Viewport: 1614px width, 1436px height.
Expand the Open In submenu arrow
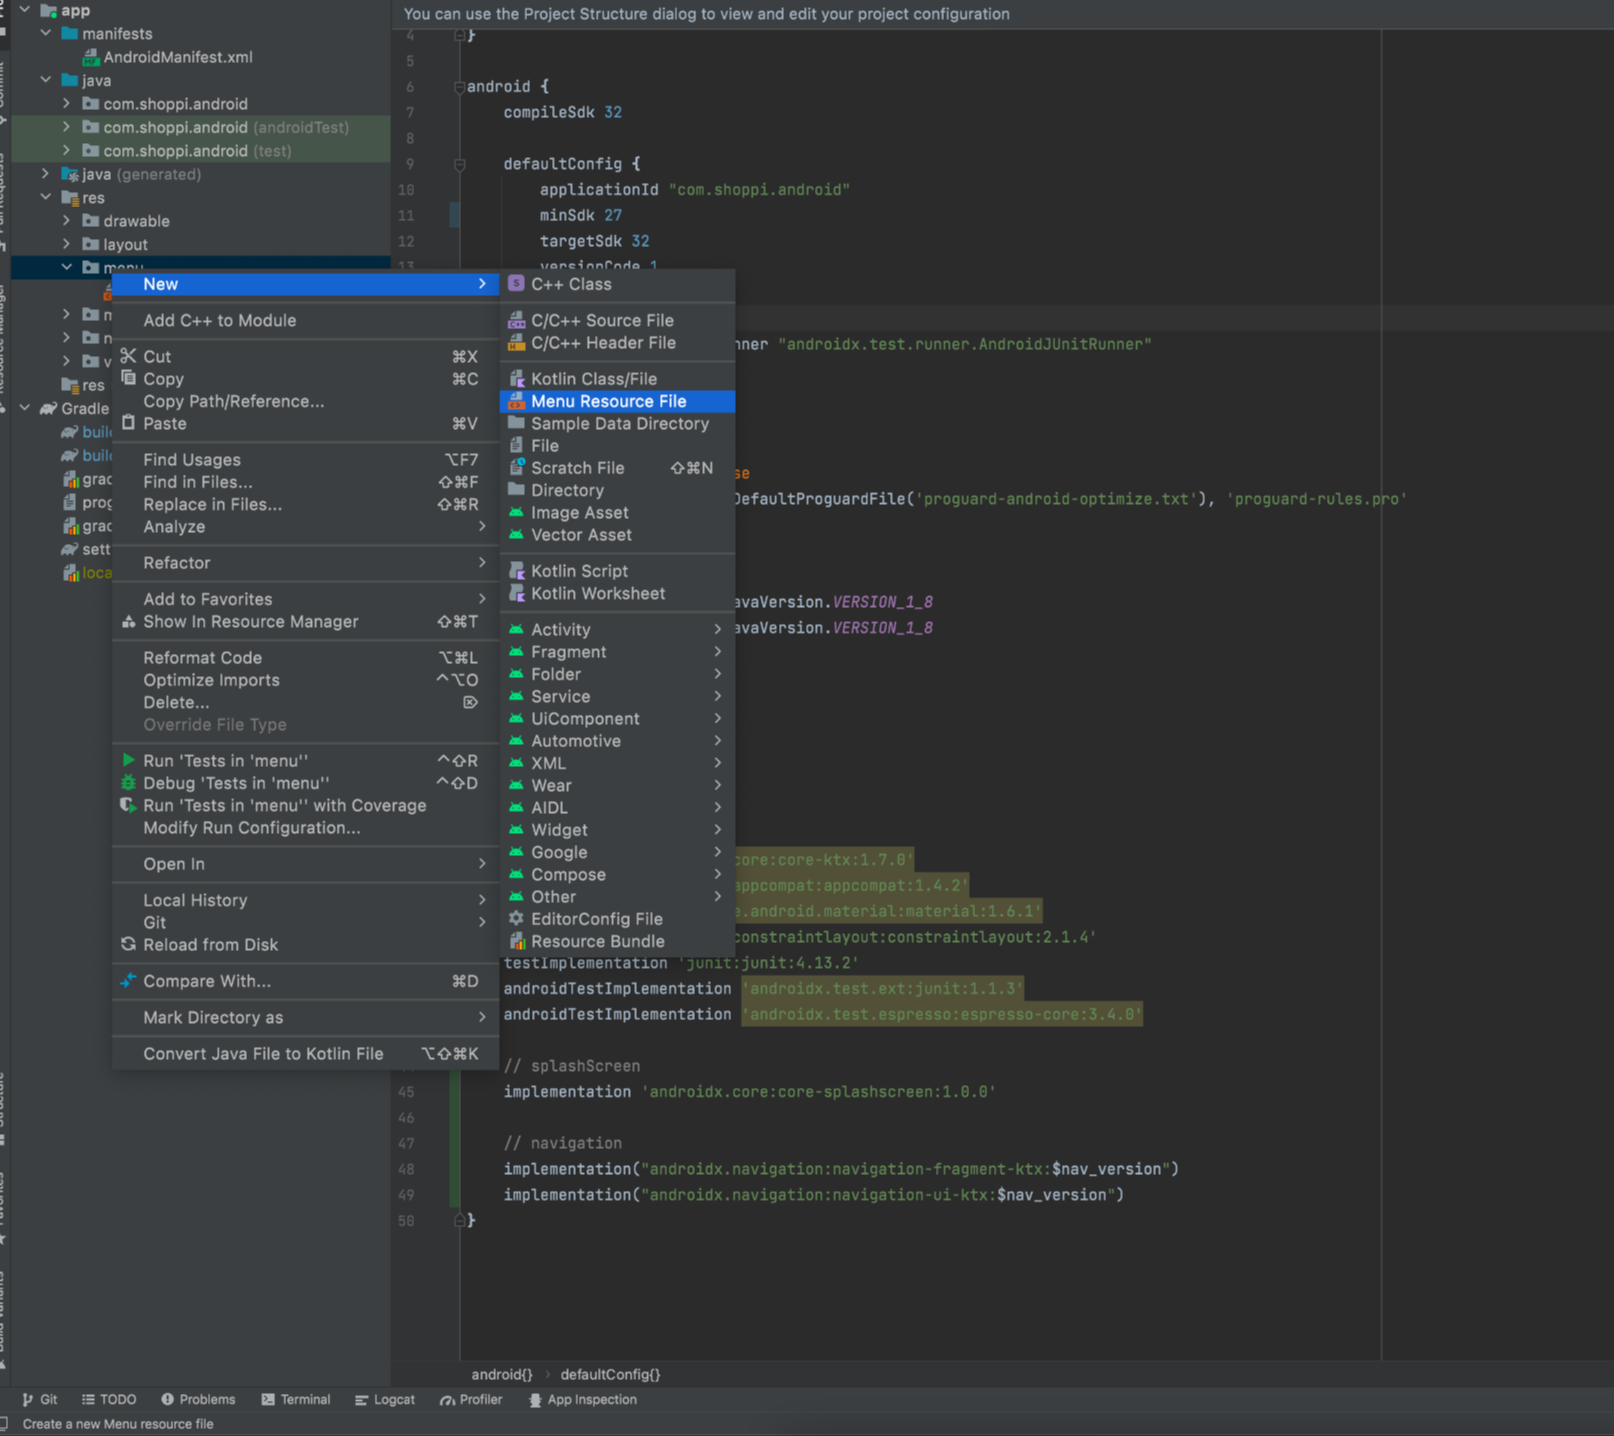tap(482, 863)
